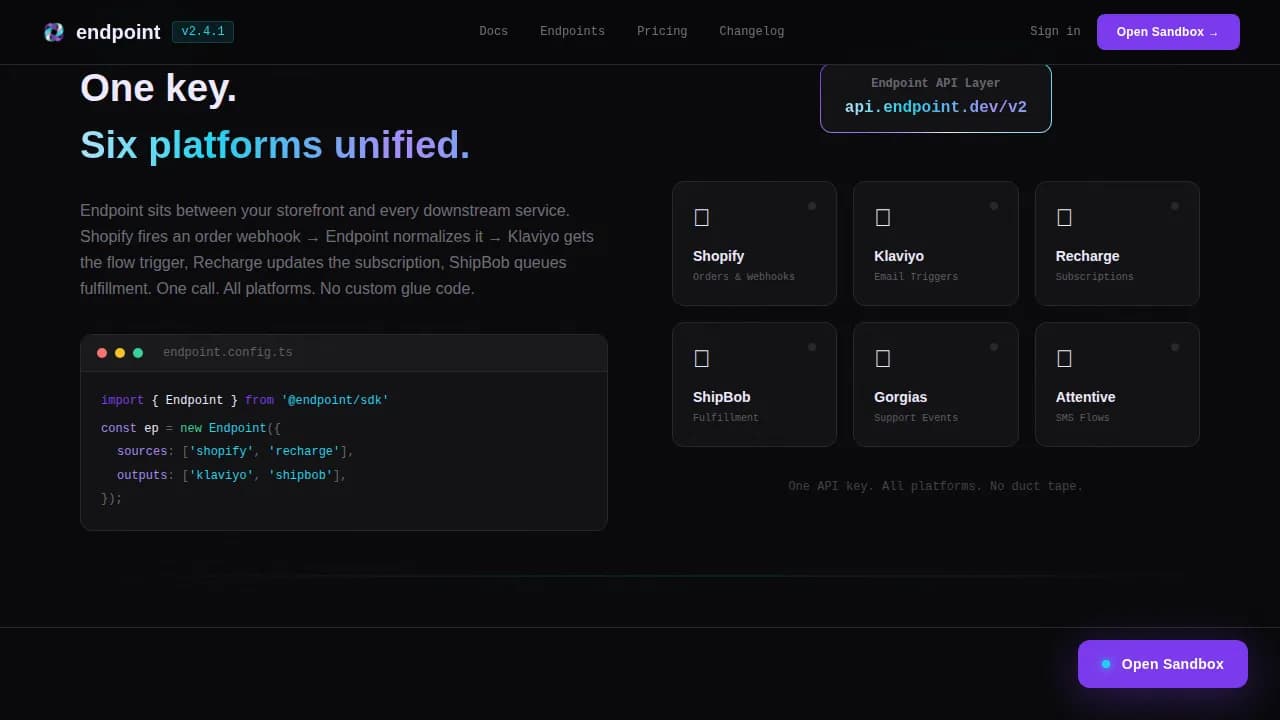Click 'Subscriptions' subtitle text
The width and height of the screenshot is (1280, 720).
(x=1095, y=277)
